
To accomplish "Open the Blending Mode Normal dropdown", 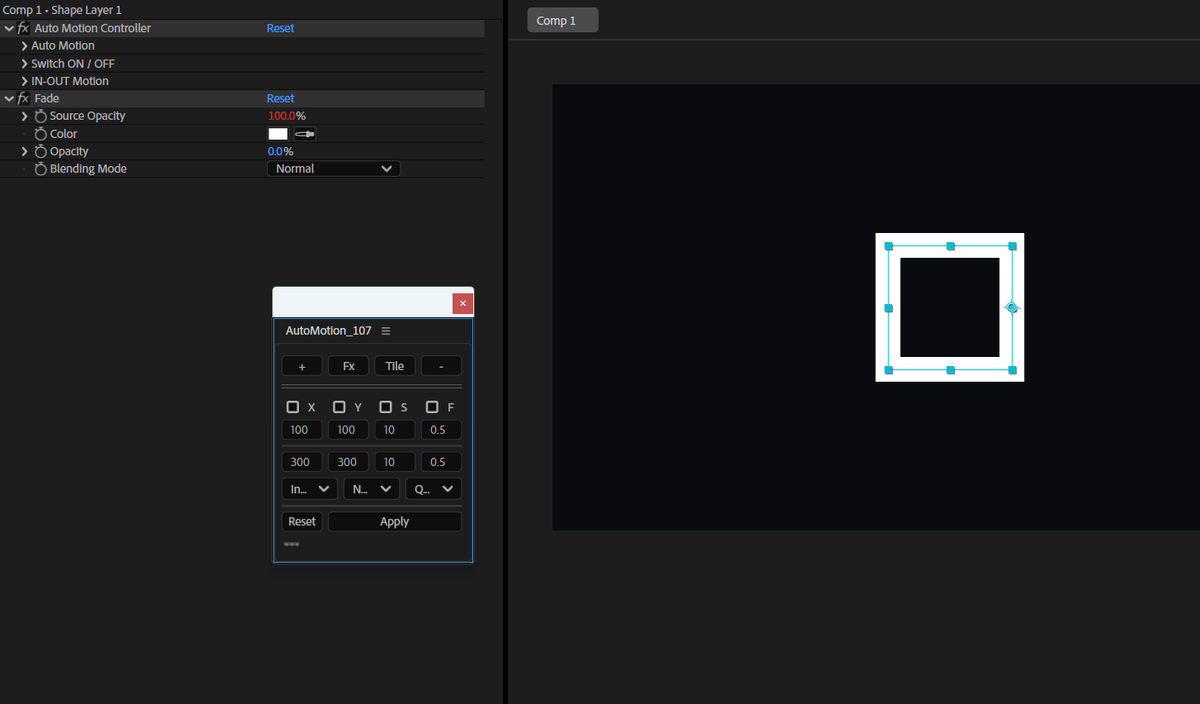I will click(333, 169).
